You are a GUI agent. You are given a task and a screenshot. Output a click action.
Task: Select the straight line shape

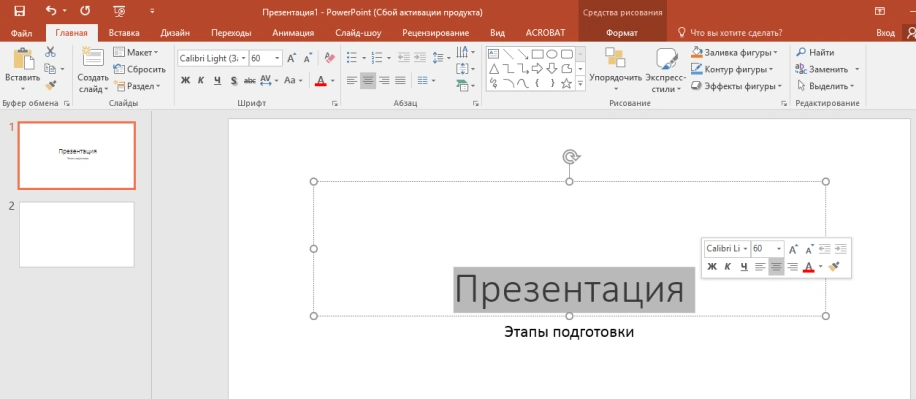tap(508, 54)
